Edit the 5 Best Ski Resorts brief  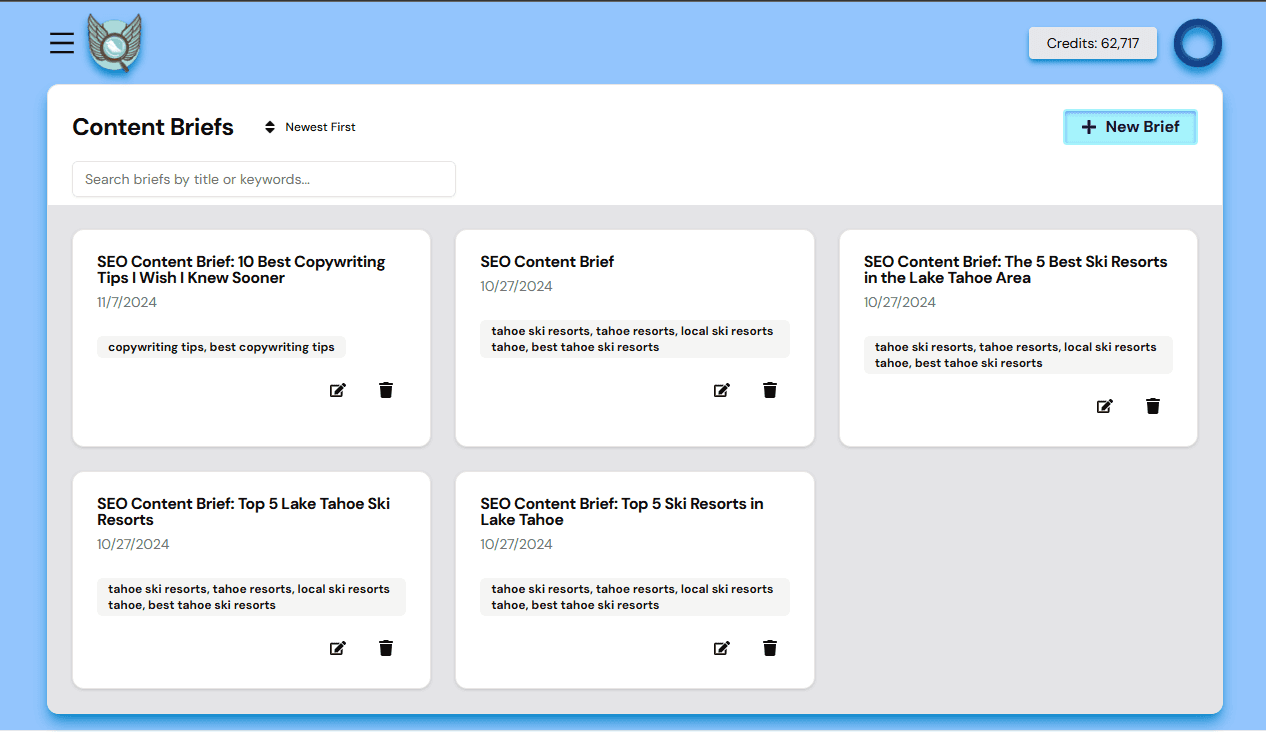[x=1104, y=406]
